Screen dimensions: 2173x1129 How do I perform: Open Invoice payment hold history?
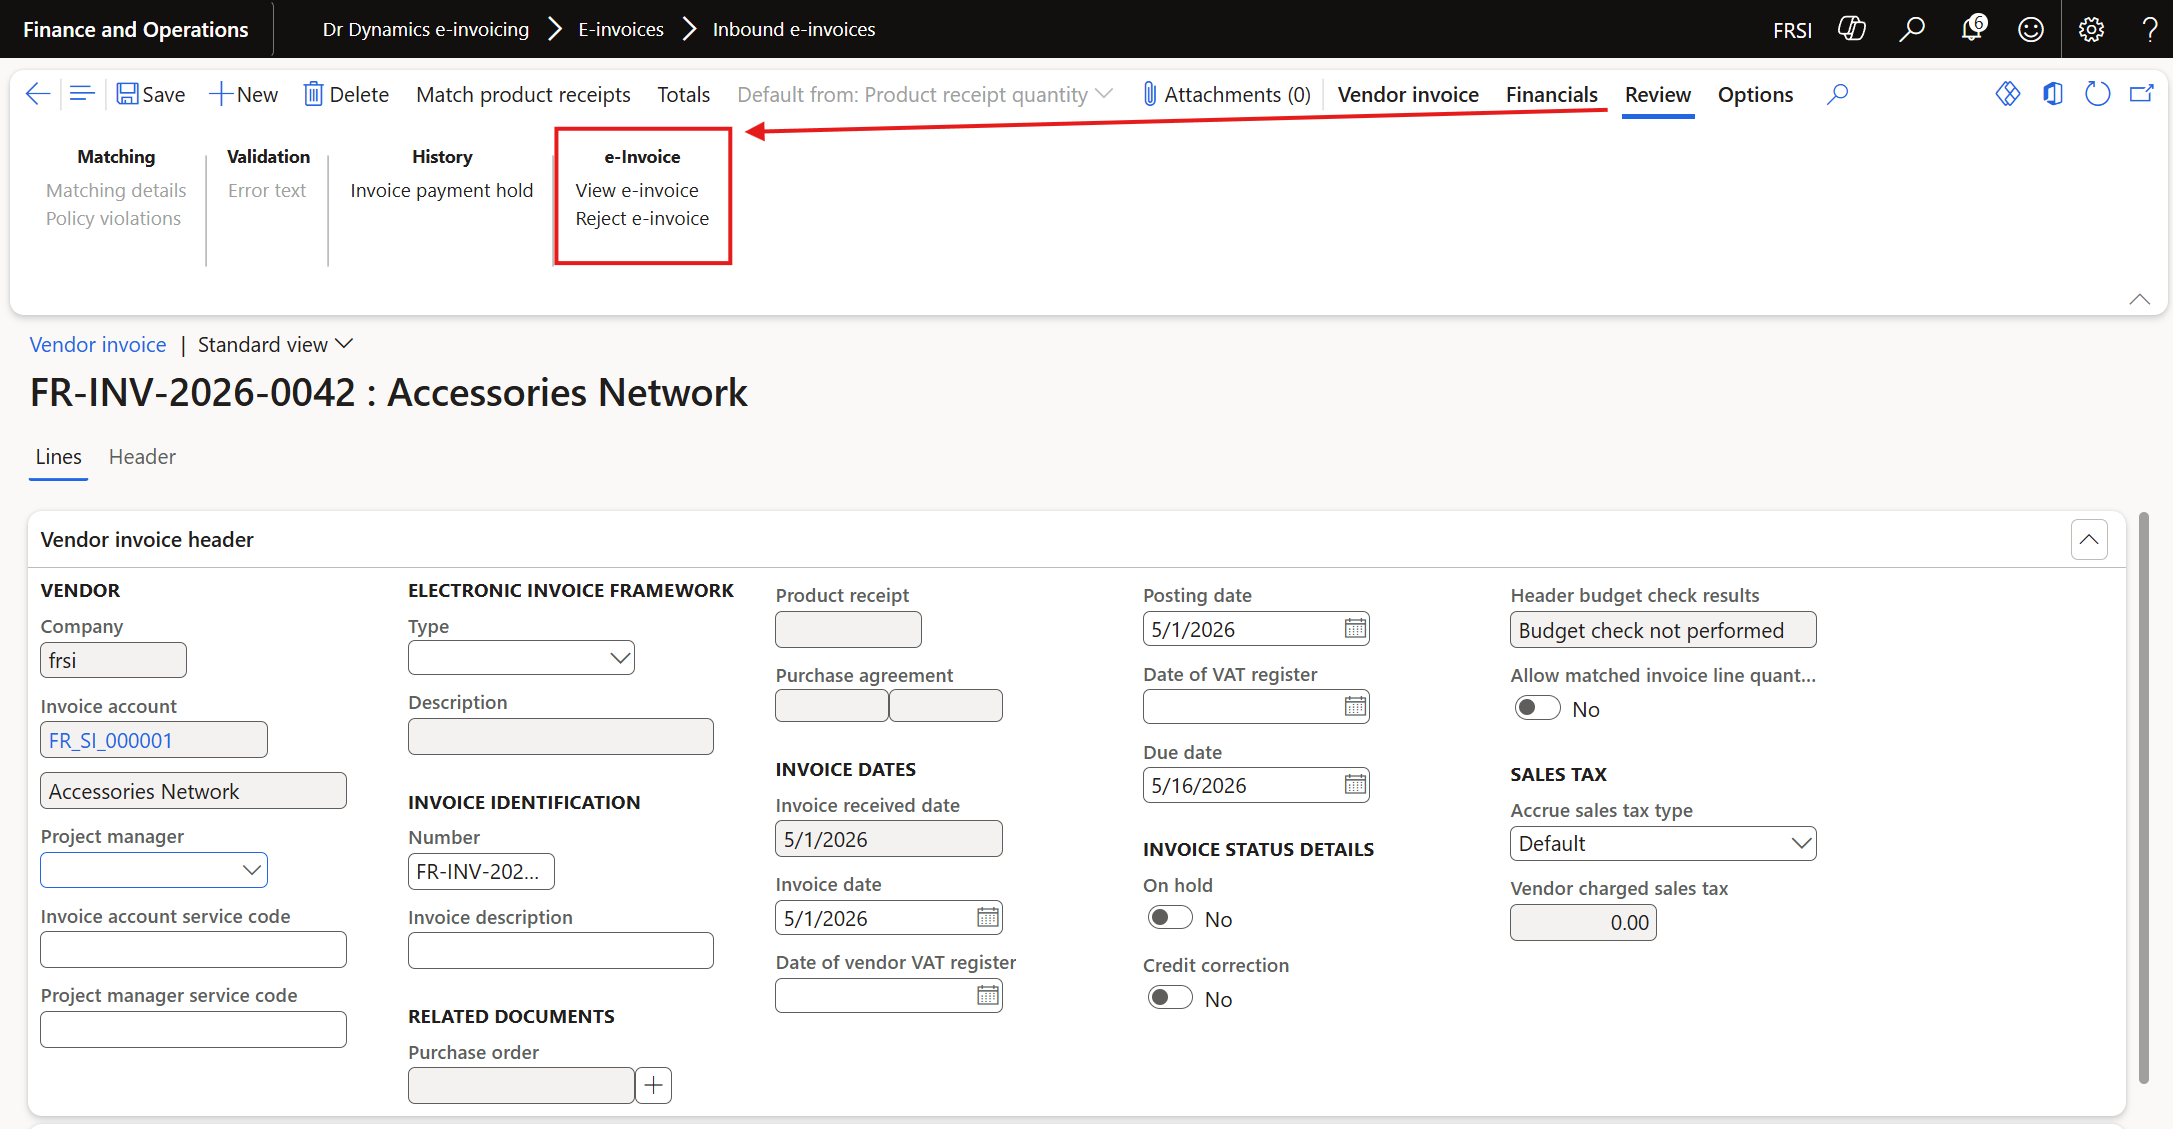point(441,190)
